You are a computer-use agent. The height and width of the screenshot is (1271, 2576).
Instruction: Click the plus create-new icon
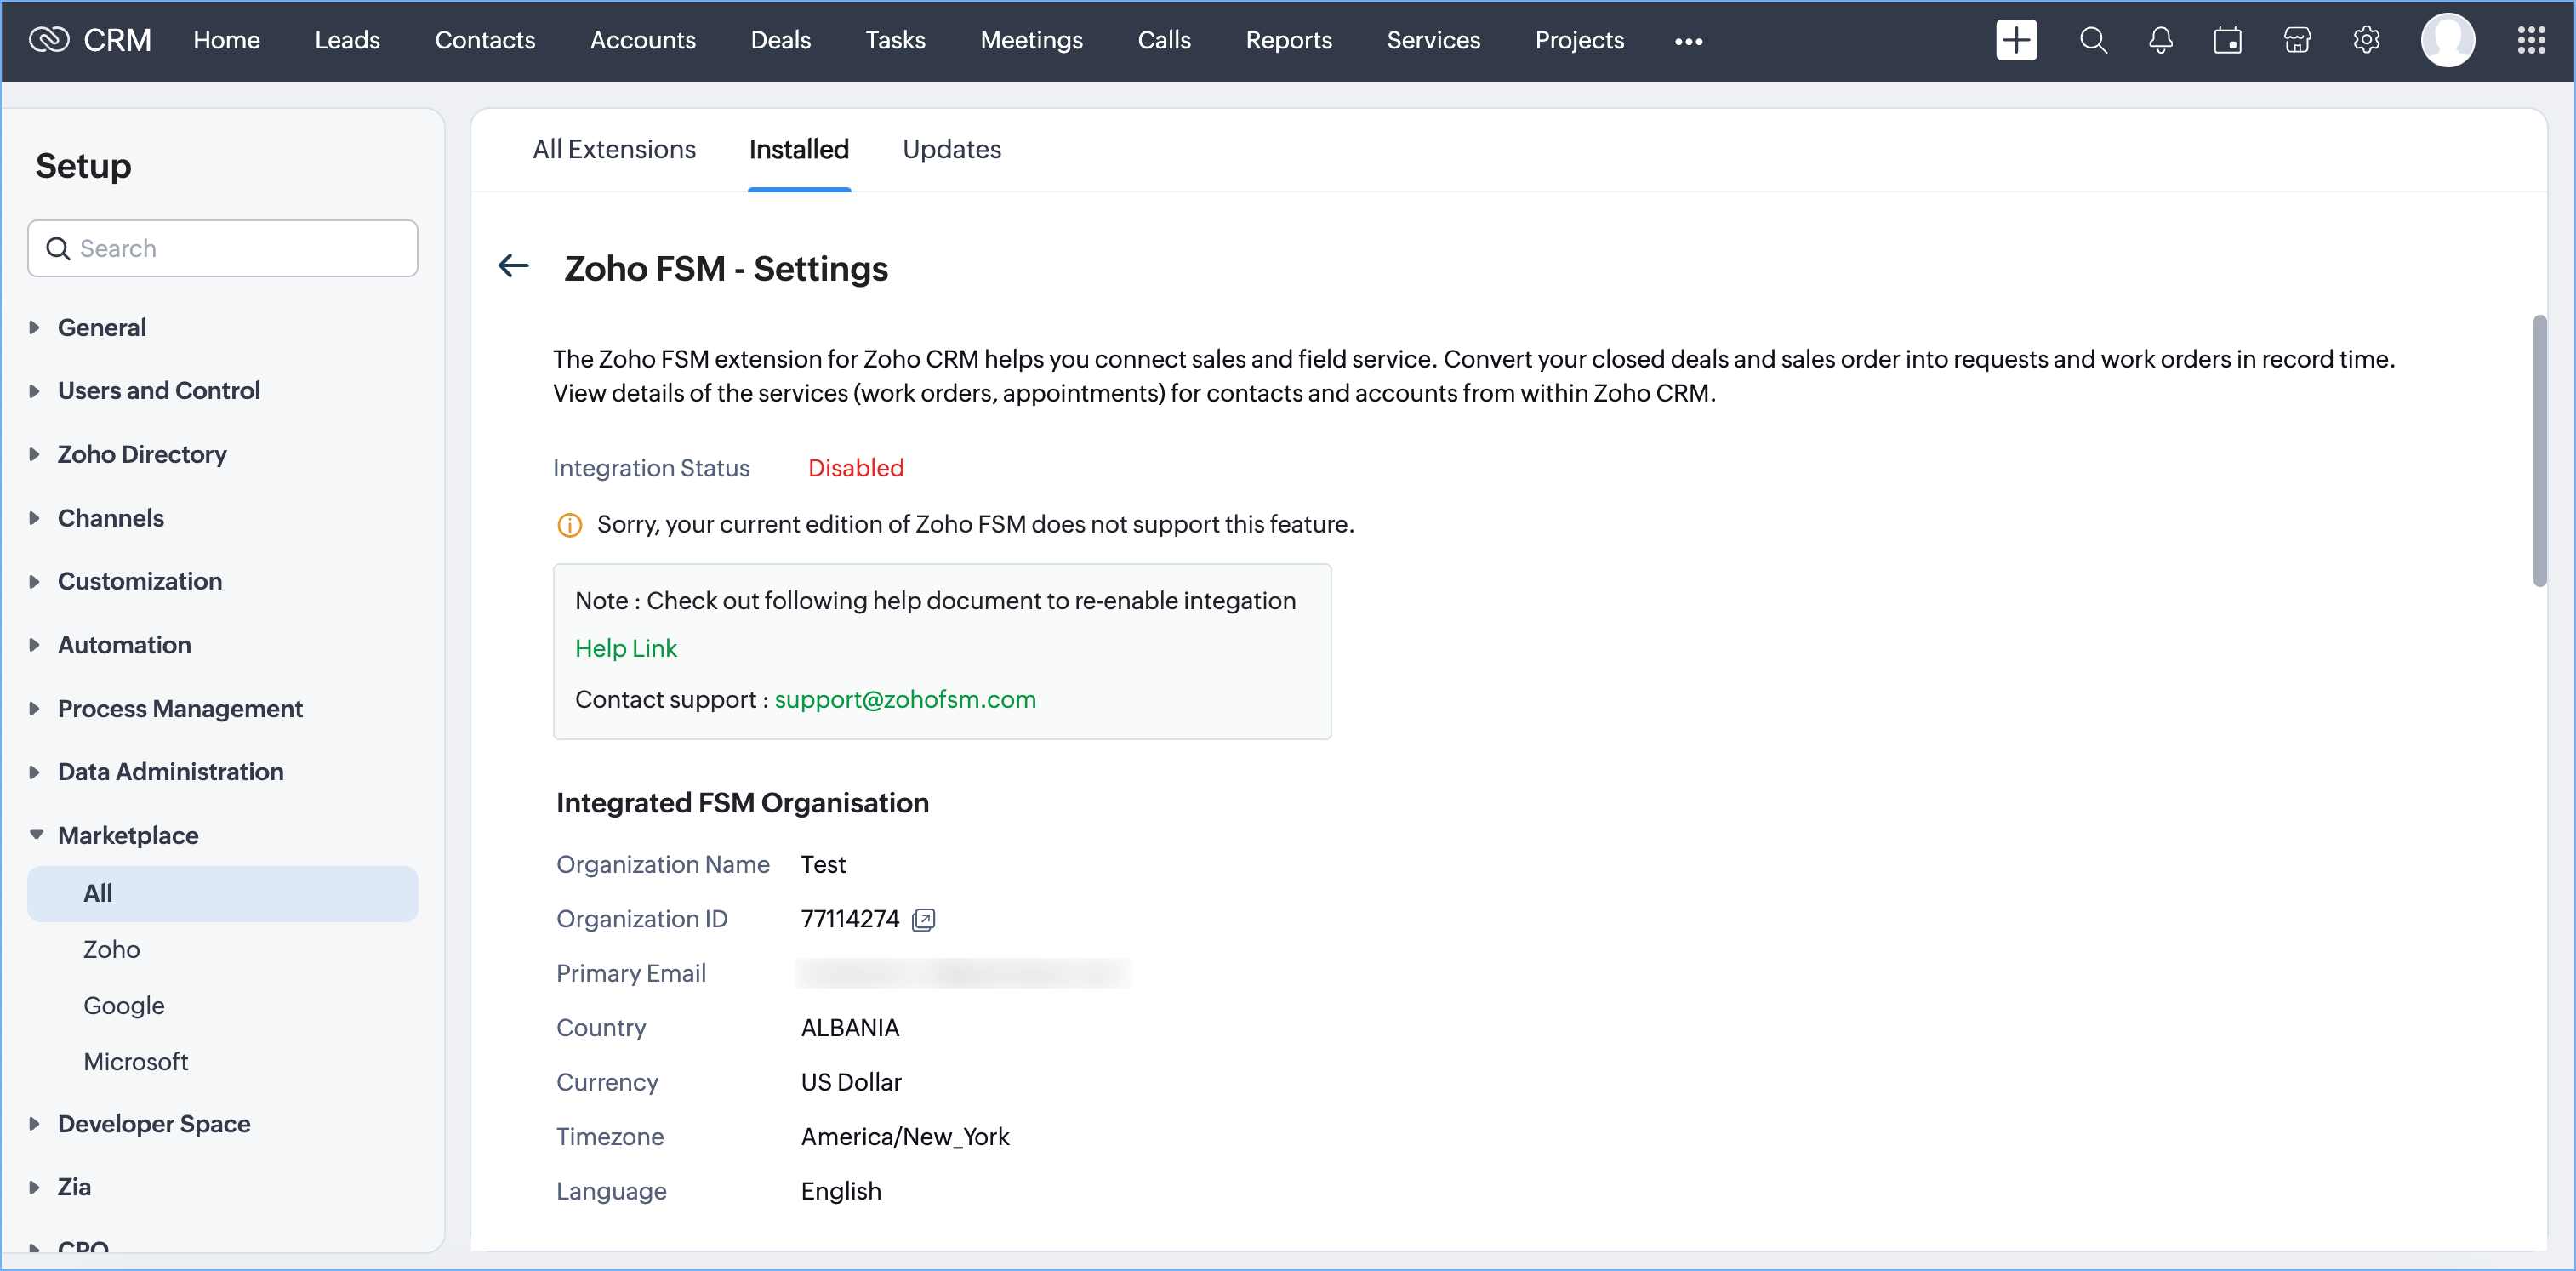[x=2015, y=40]
